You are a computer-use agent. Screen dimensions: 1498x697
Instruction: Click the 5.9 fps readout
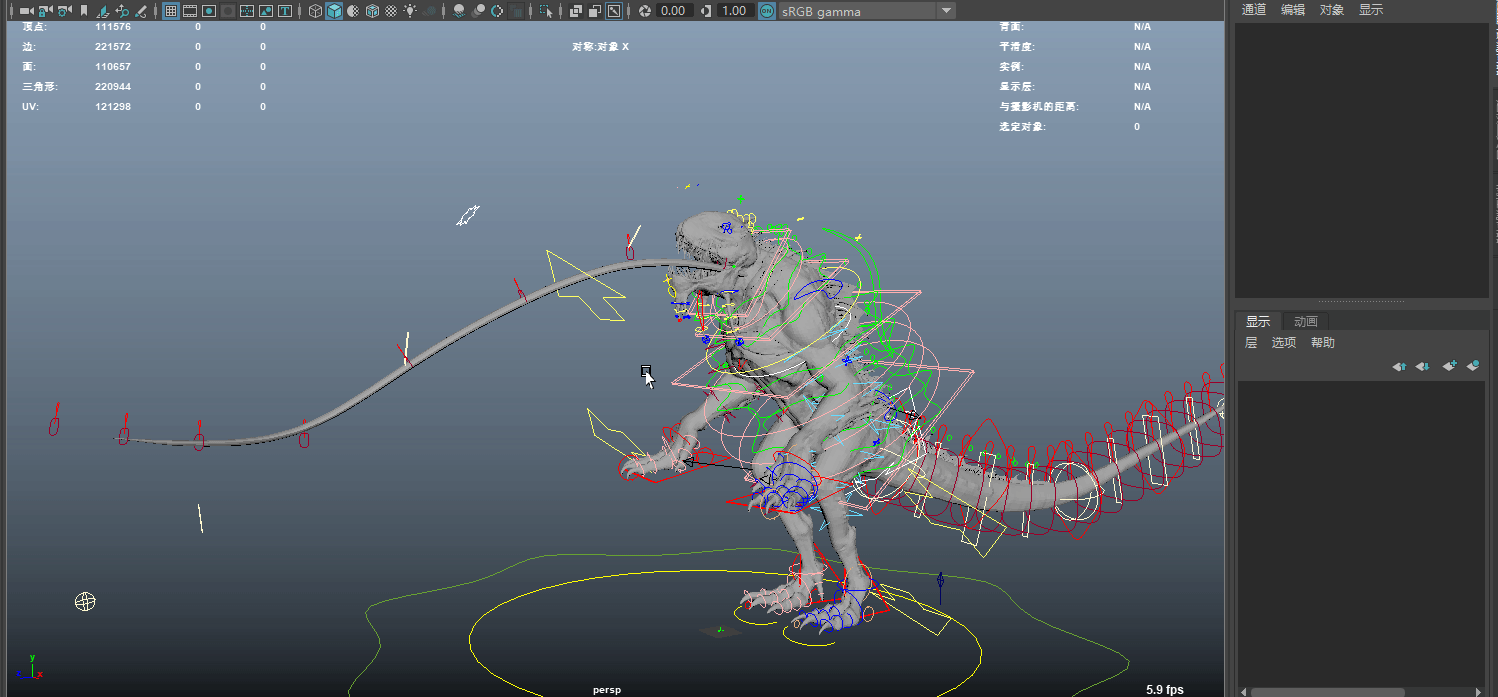click(x=1165, y=690)
